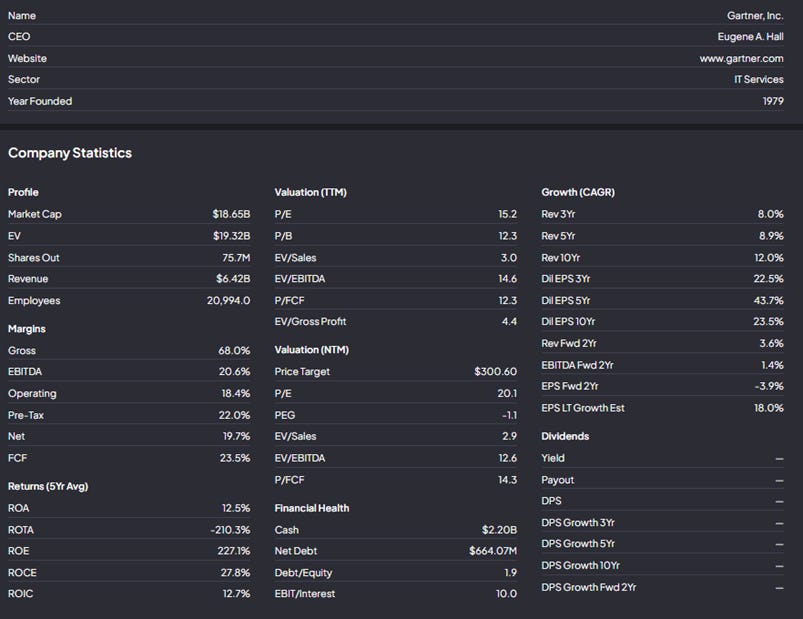The height and width of the screenshot is (619, 803).
Task: Click the P/B value 12.3
Action: (508, 236)
